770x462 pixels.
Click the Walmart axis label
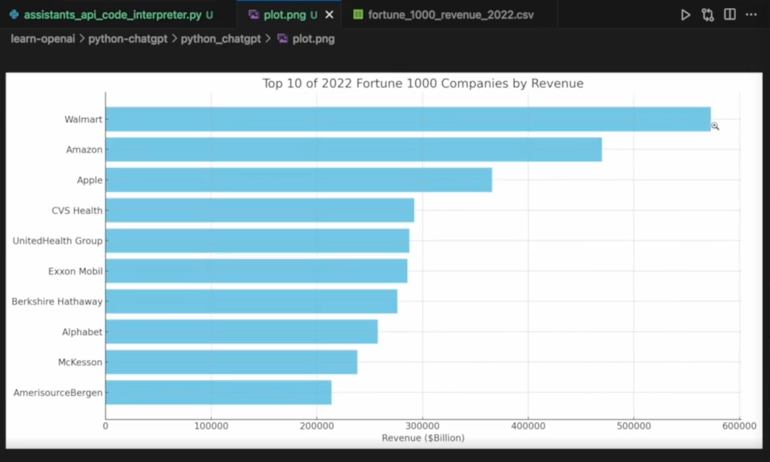[x=83, y=119]
